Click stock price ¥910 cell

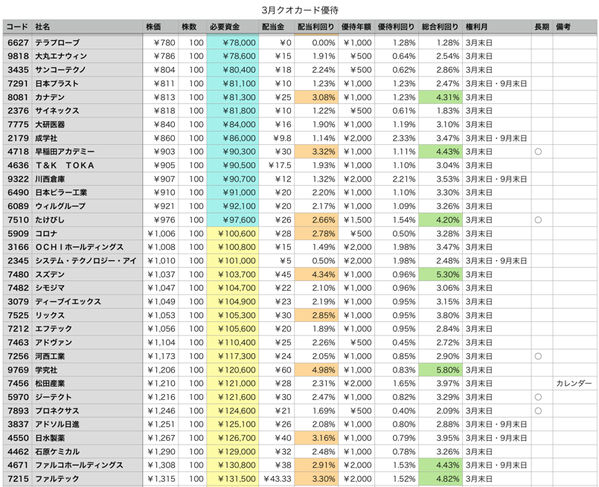(160, 193)
